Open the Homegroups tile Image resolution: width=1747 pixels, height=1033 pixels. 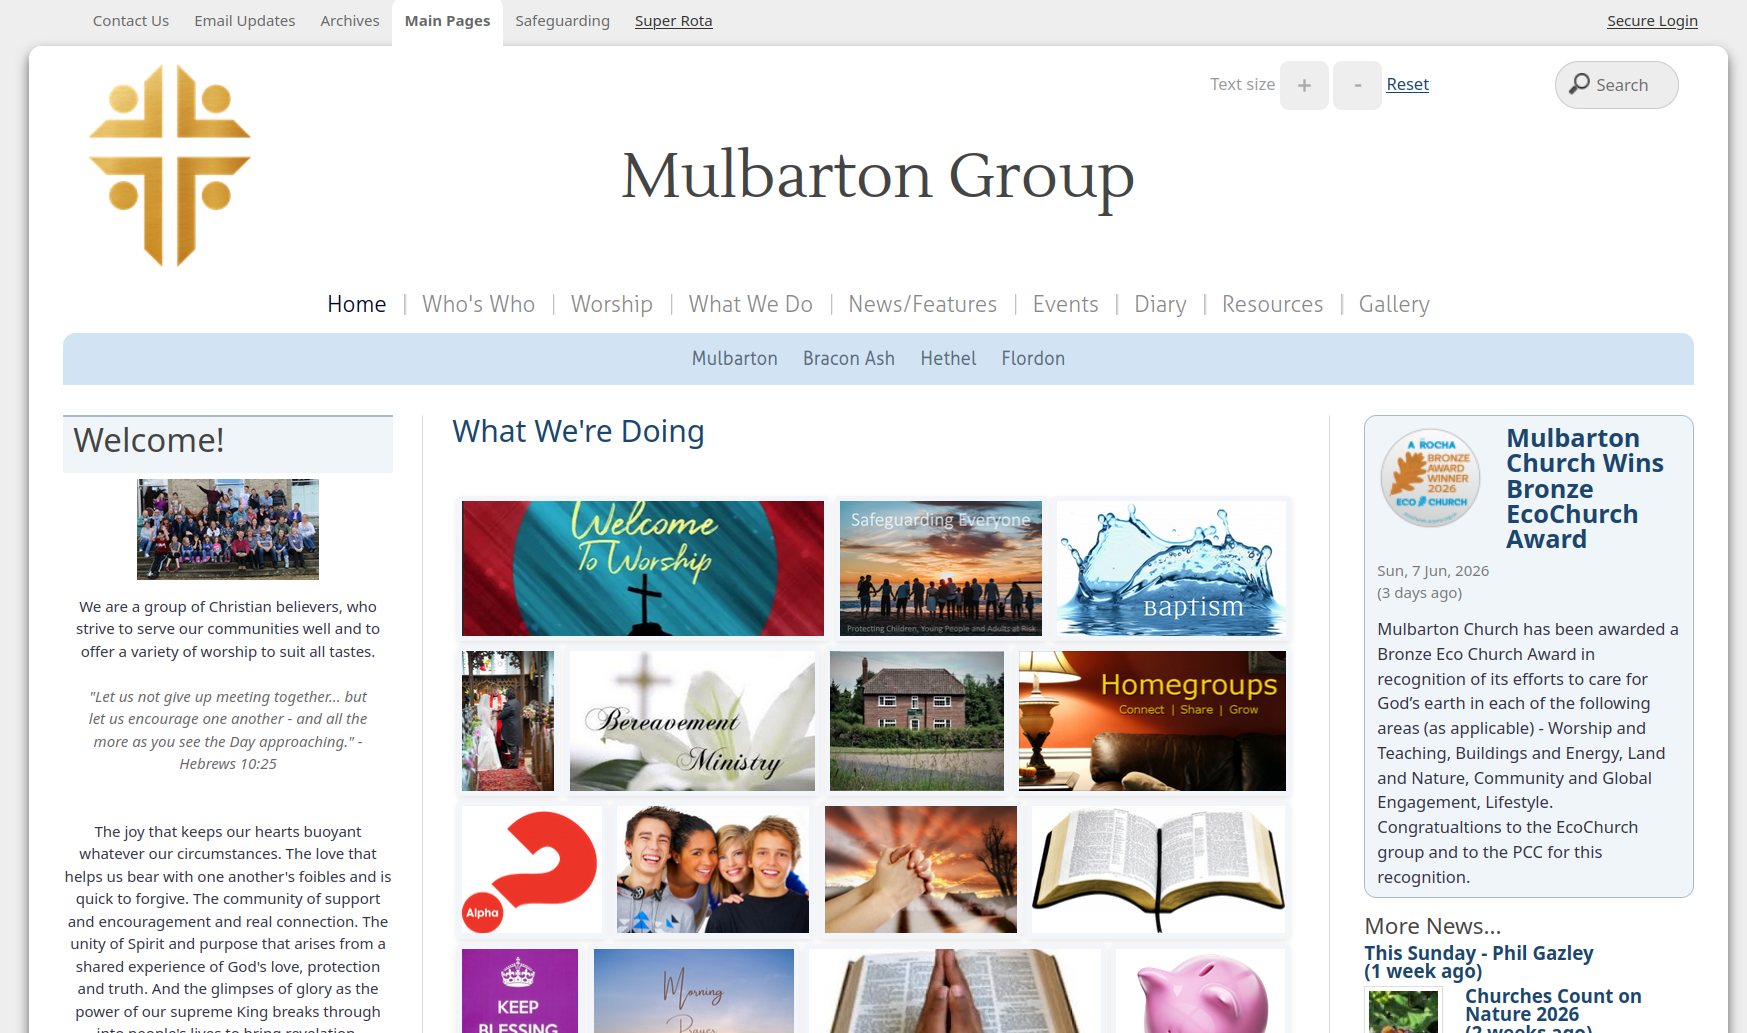1152,721
